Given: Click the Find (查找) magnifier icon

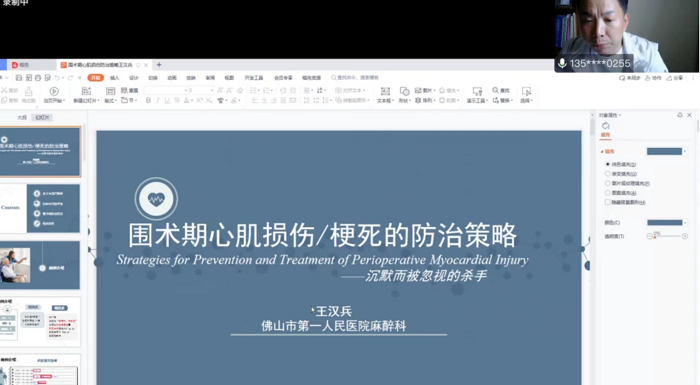Looking at the screenshot, I should click(x=496, y=90).
